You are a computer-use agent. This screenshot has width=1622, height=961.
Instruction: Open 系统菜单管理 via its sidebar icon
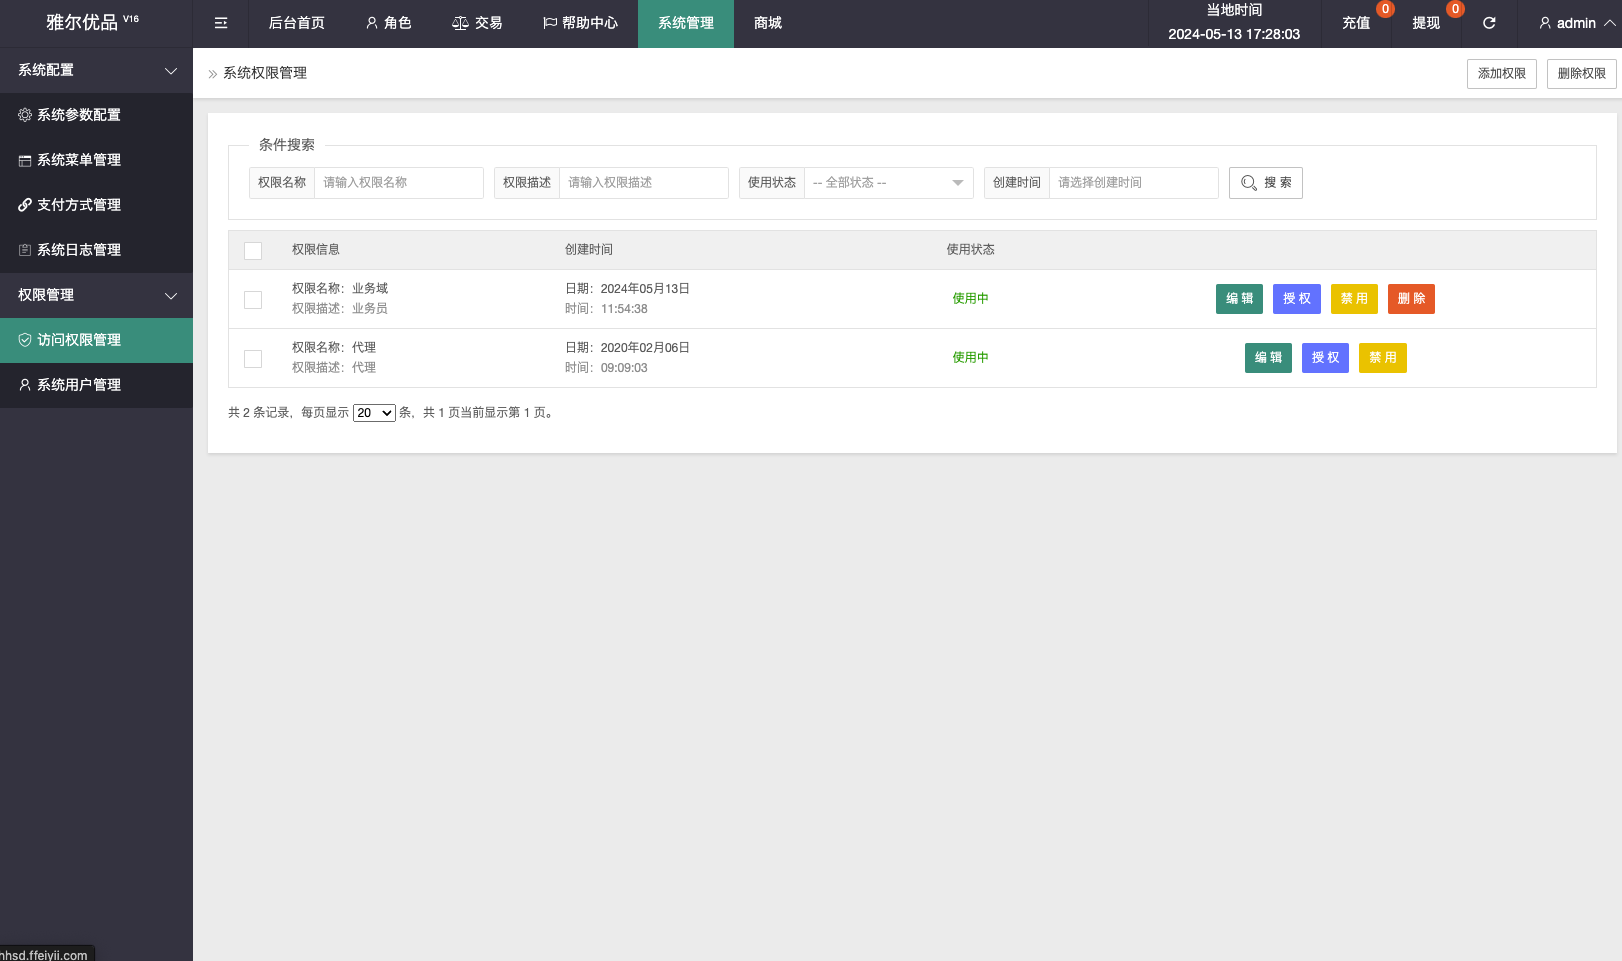tap(25, 160)
